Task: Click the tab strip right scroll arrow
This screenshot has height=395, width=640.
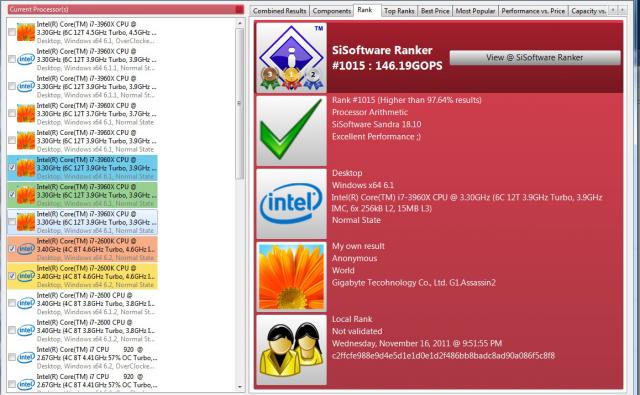Action: click(622, 9)
